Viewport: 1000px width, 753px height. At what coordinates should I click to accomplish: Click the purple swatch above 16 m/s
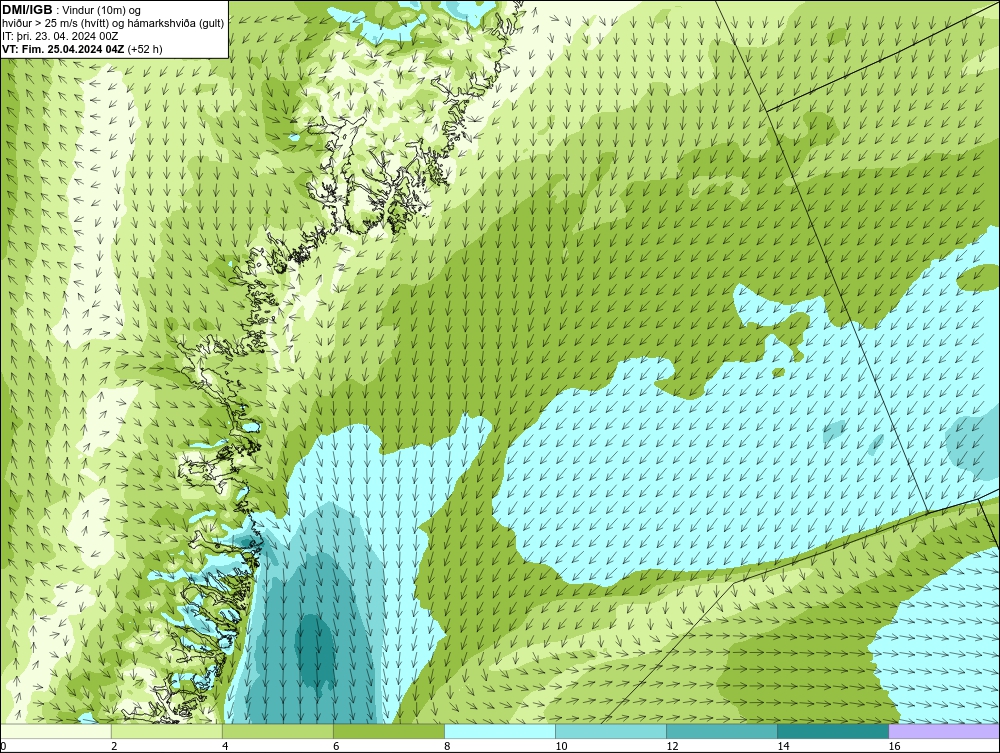click(x=944, y=731)
